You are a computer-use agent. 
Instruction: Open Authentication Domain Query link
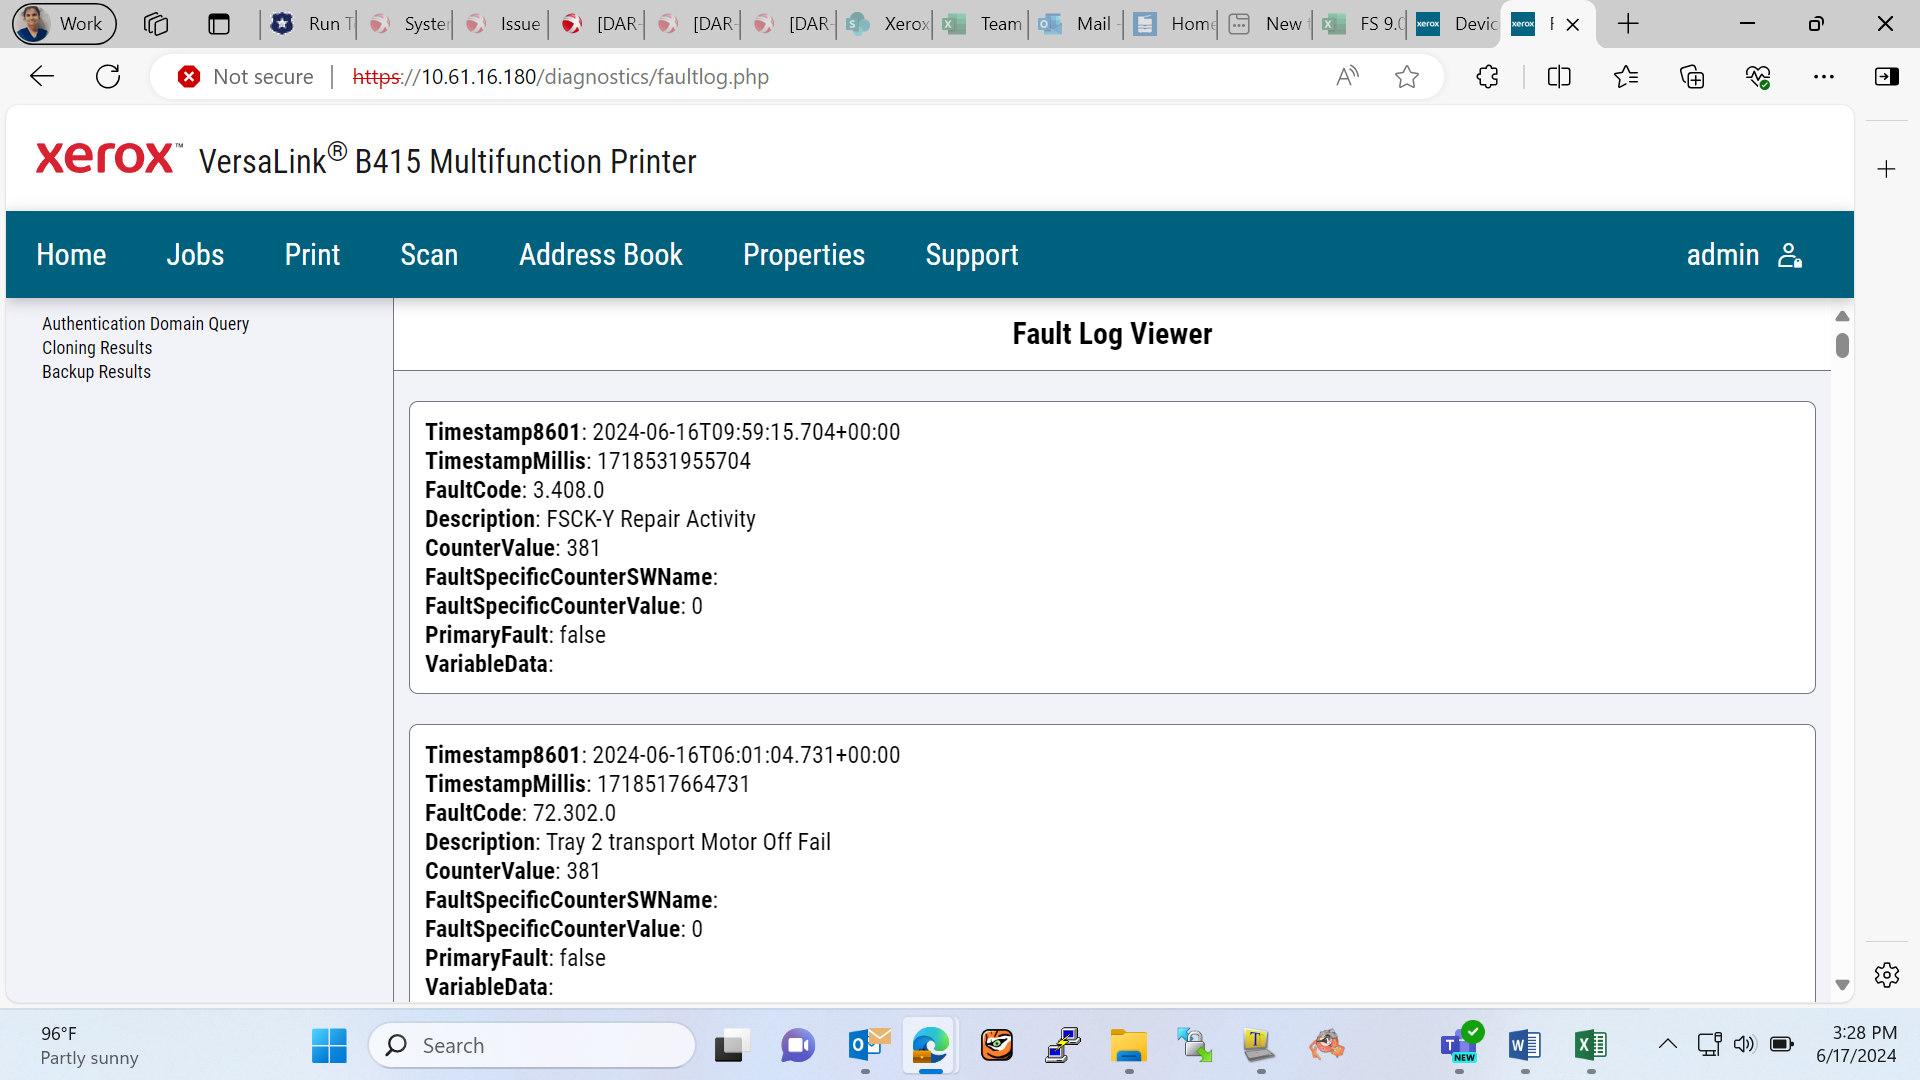[145, 324]
